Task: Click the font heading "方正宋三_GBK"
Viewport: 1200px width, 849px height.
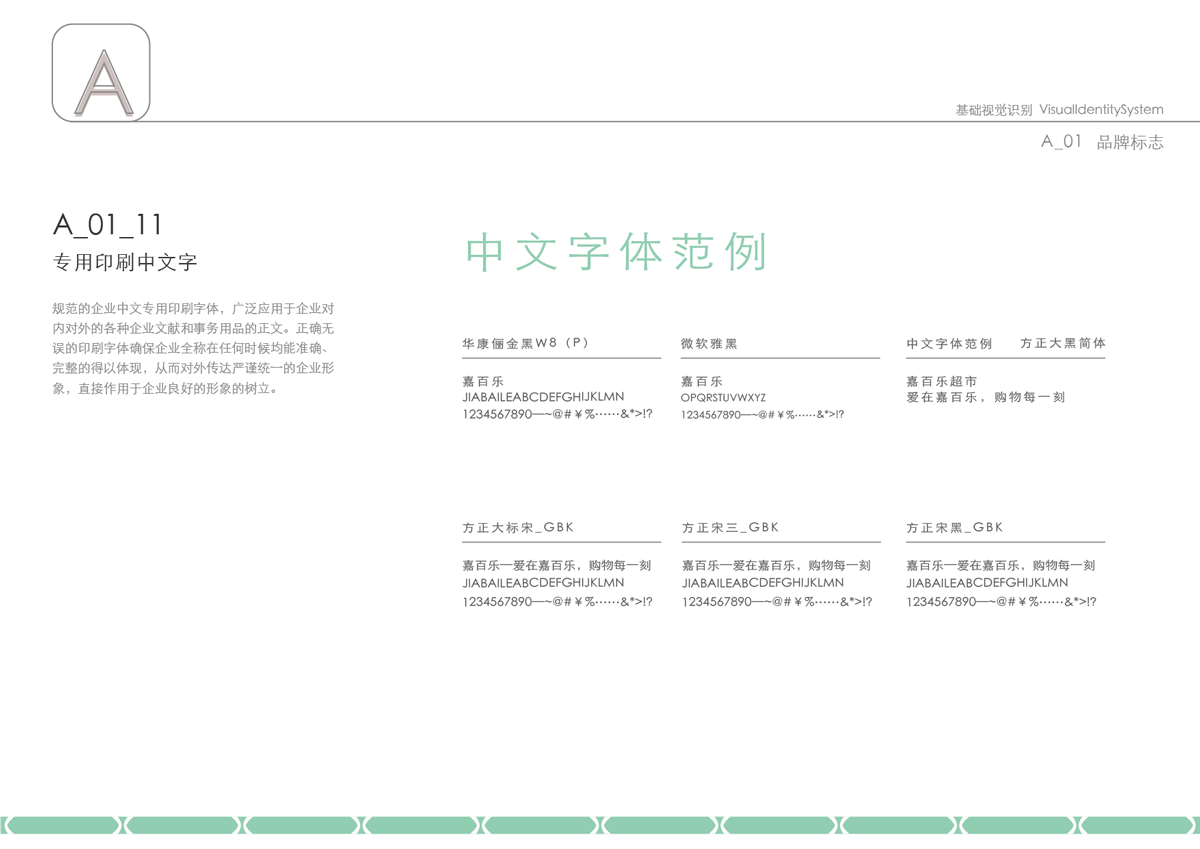Action: point(731,528)
